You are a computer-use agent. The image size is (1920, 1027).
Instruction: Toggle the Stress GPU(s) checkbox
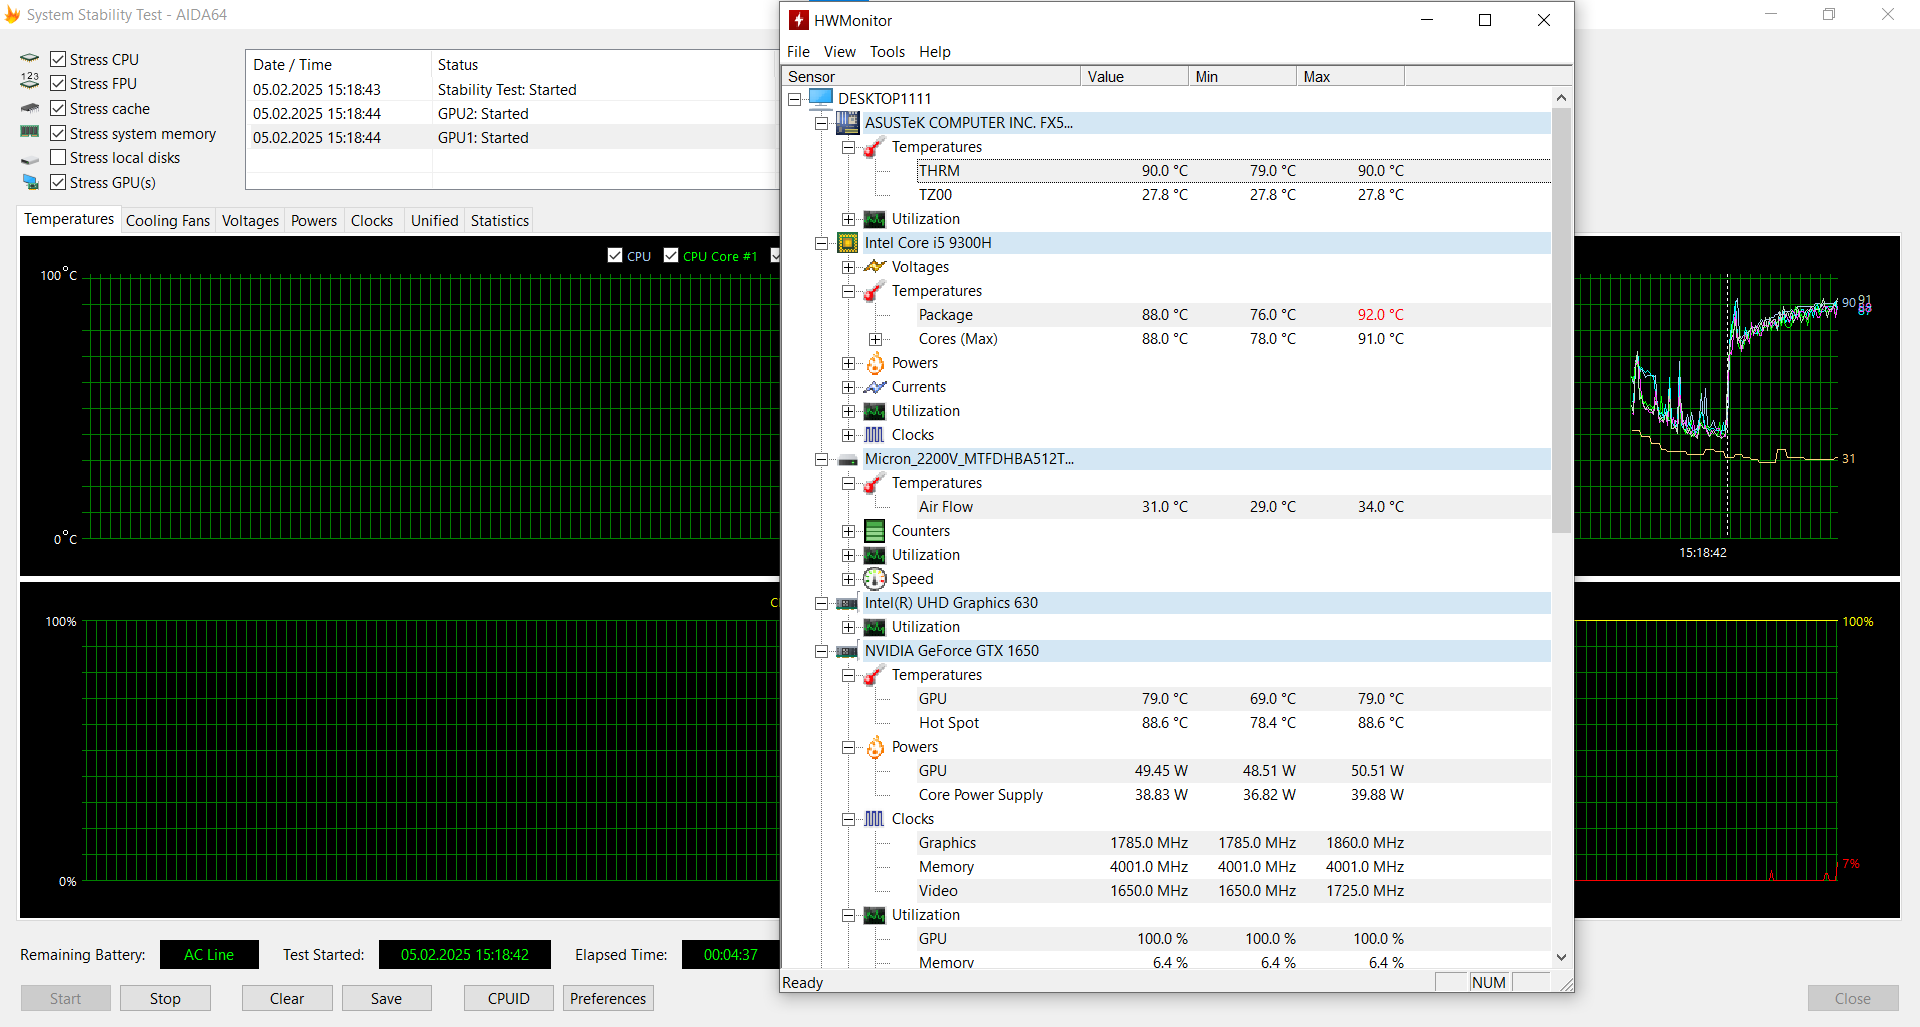pos(58,182)
